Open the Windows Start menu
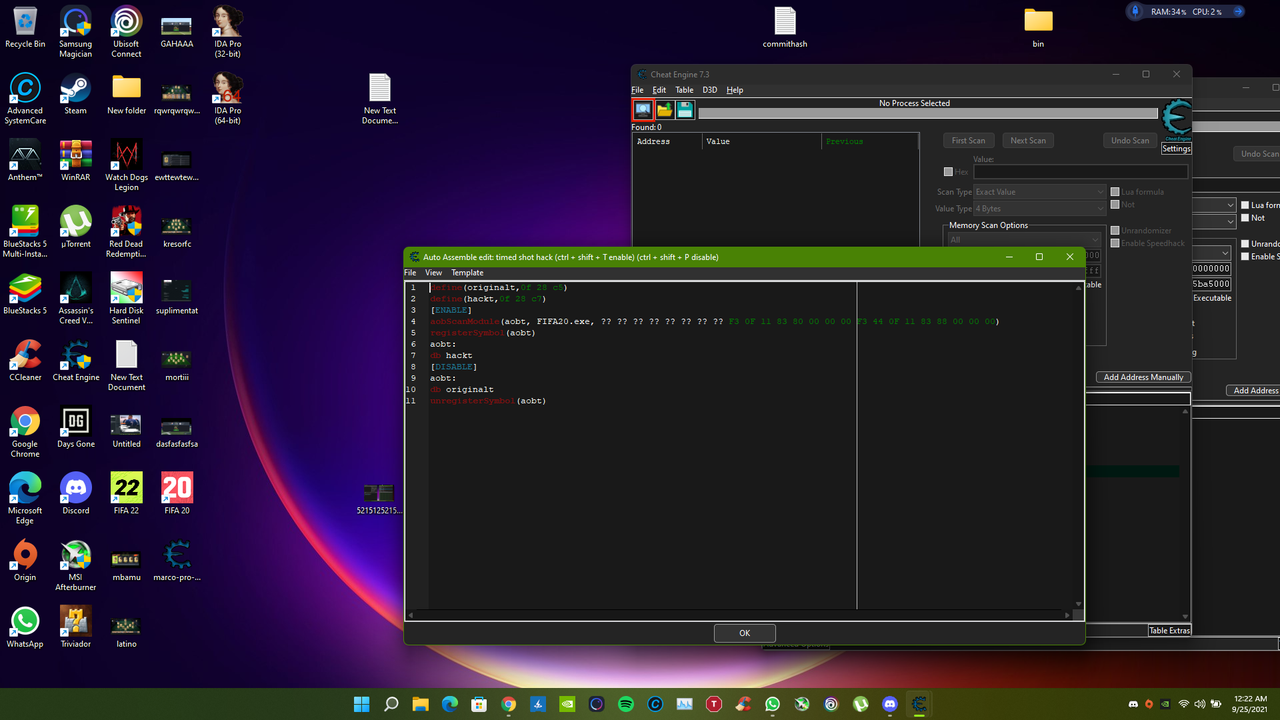The height and width of the screenshot is (720, 1280). click(x=362, y=704)
